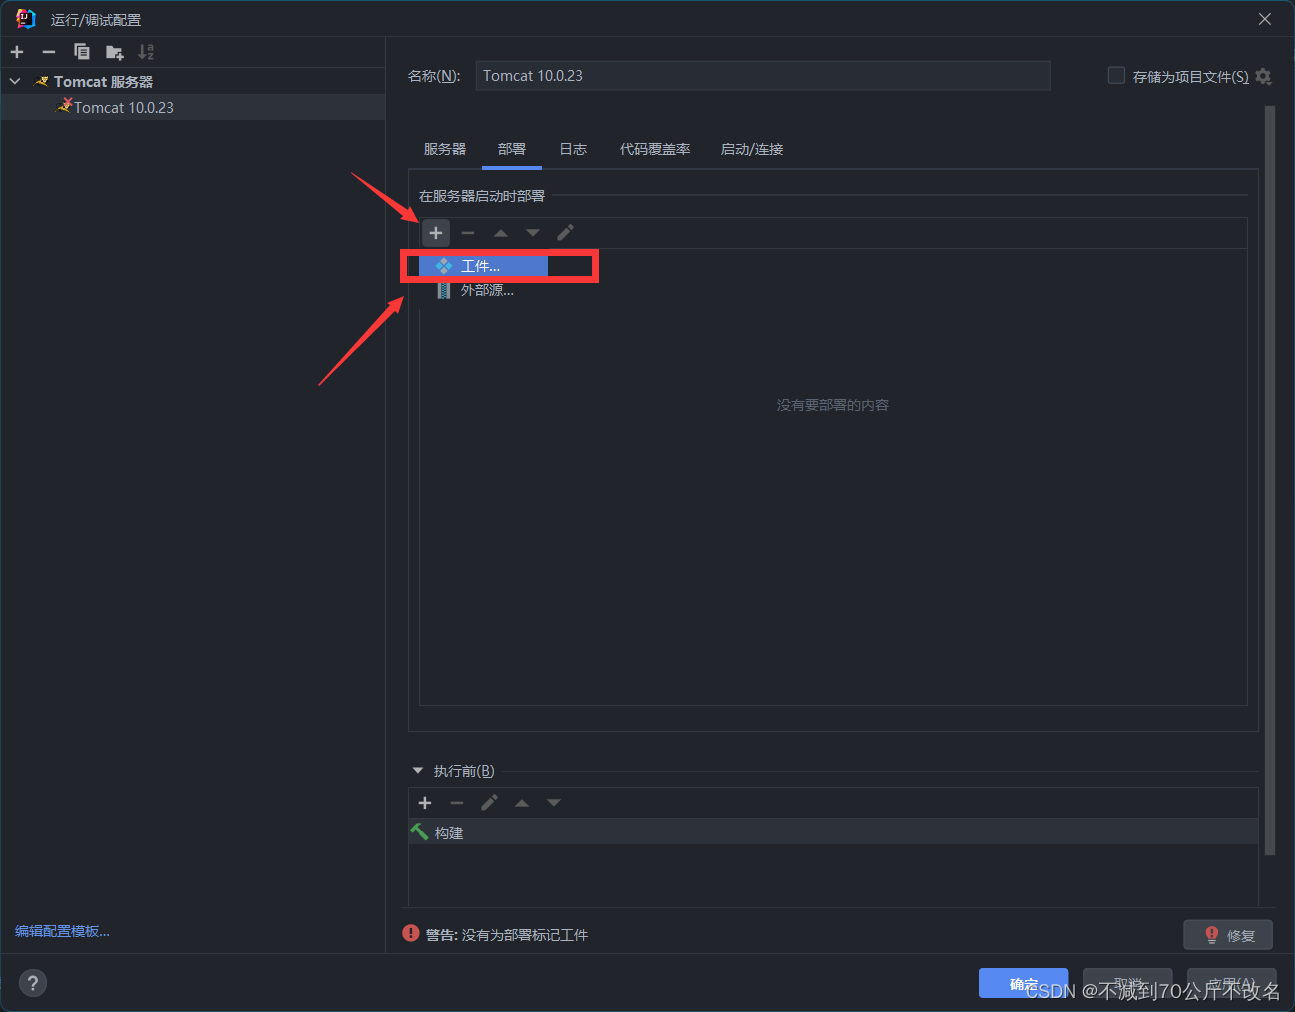Edit the deployment artifact with the pencil icon
The width and height of the screenshot is (1295, 1012).
564,232
